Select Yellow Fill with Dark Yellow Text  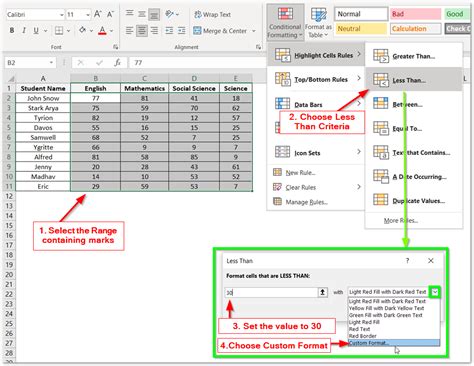394,308
